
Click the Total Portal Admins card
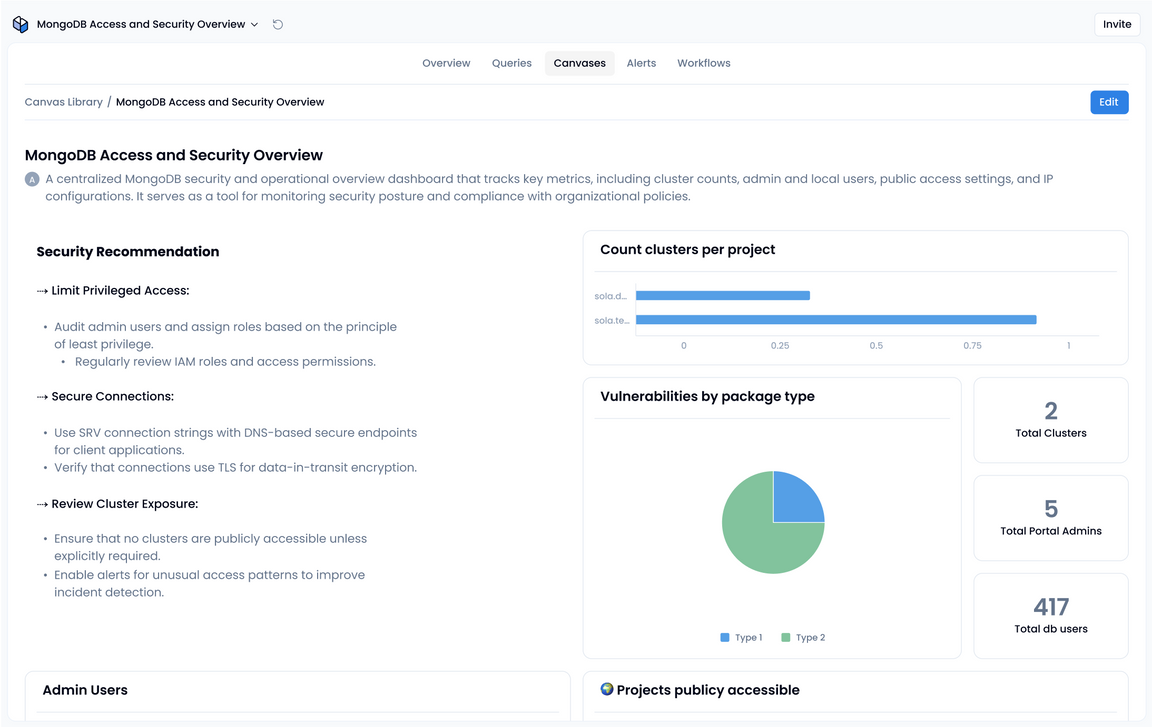pos(1051,518)
